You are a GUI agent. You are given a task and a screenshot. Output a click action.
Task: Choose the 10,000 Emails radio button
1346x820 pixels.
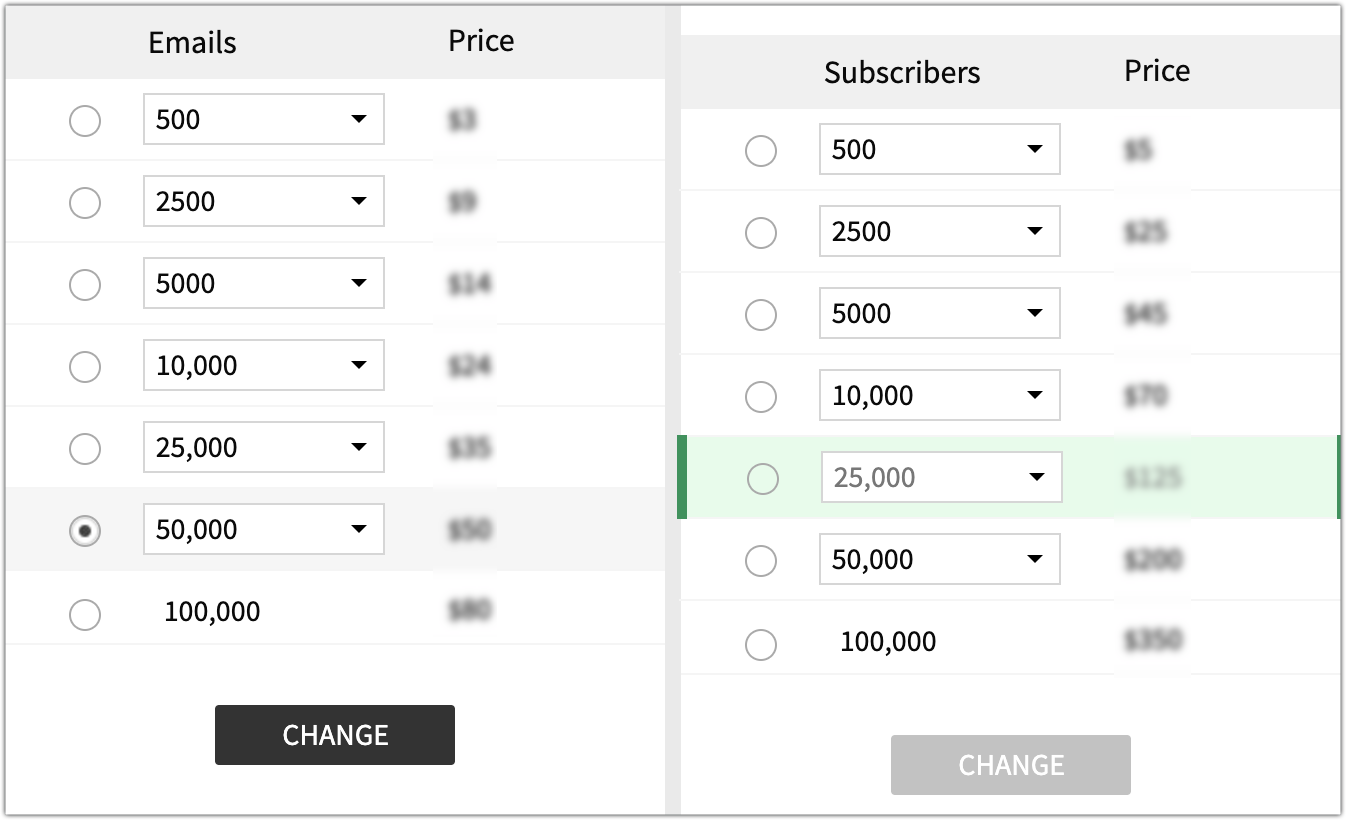tap(85, 367)
